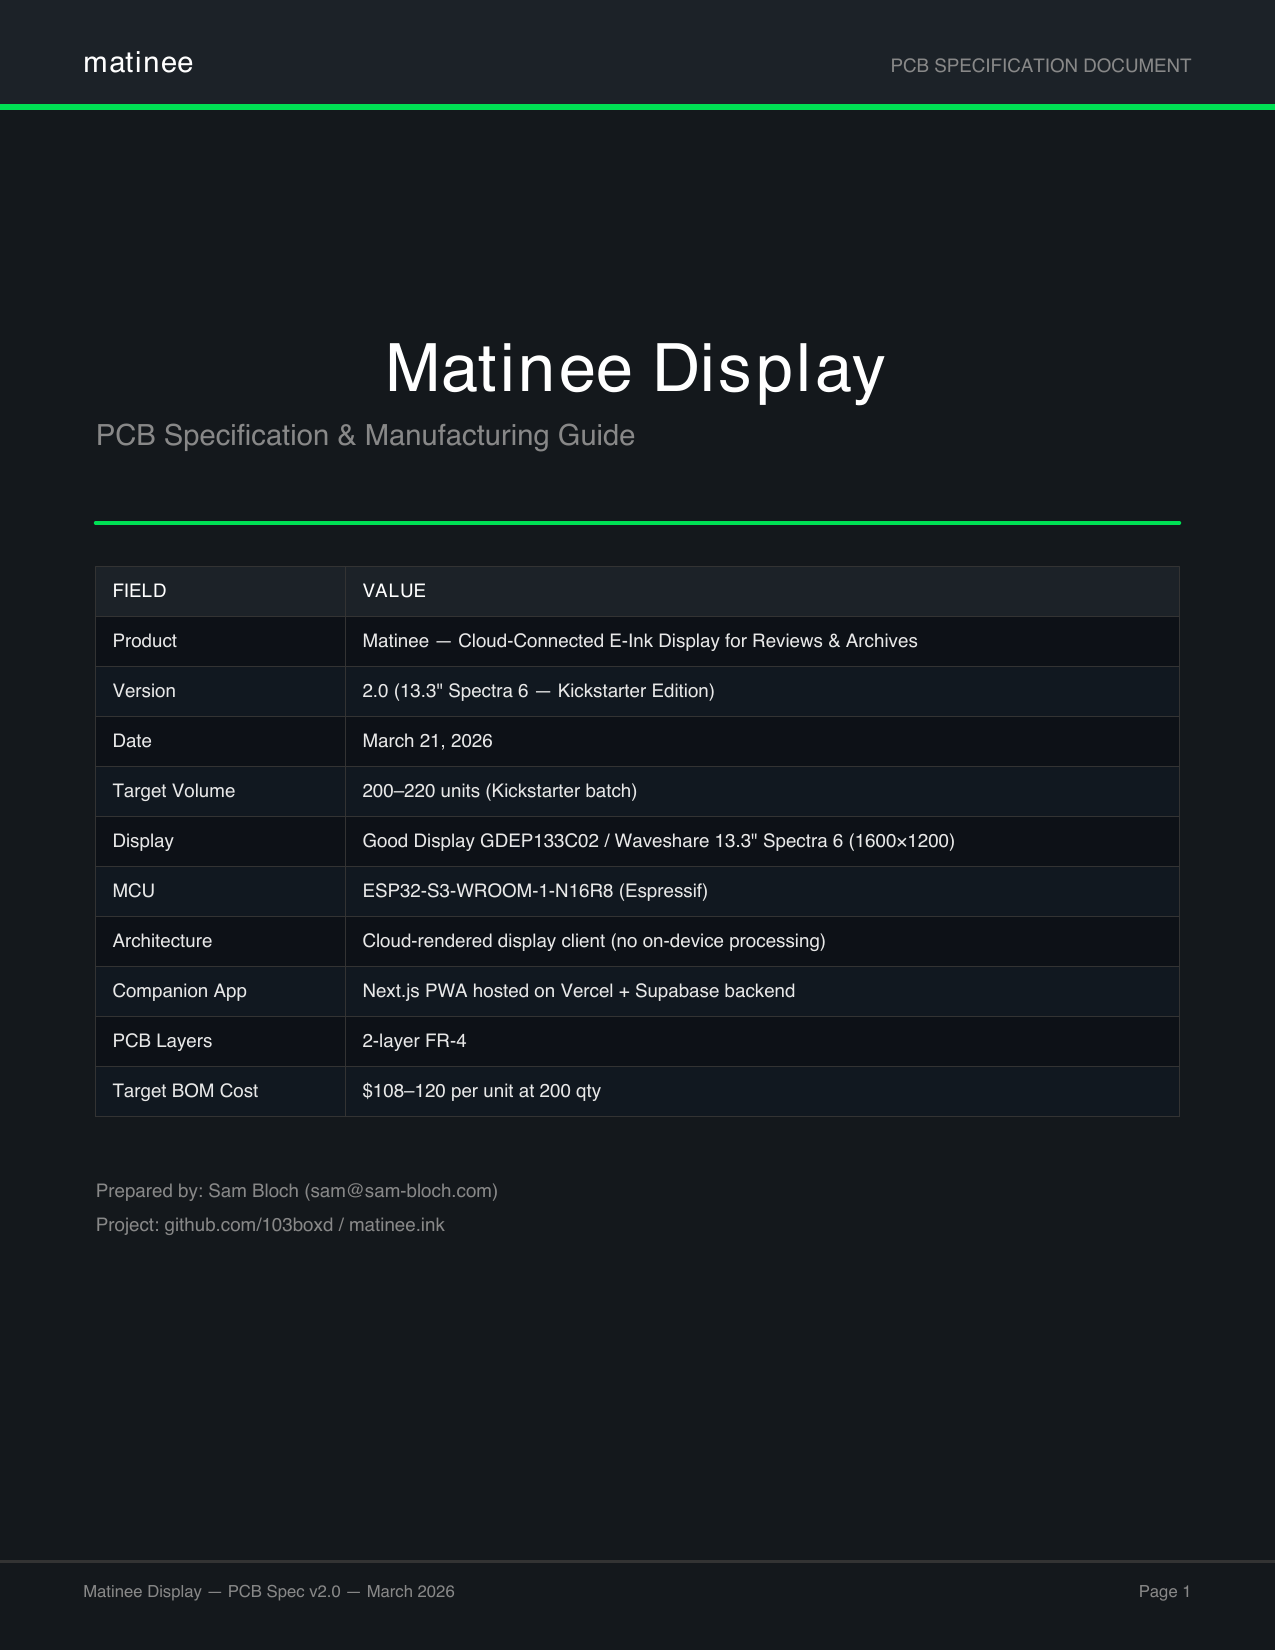Click the Page 1 footer label
The height and width of the screenshot is (1650, 1275).
point(1165,1591)
